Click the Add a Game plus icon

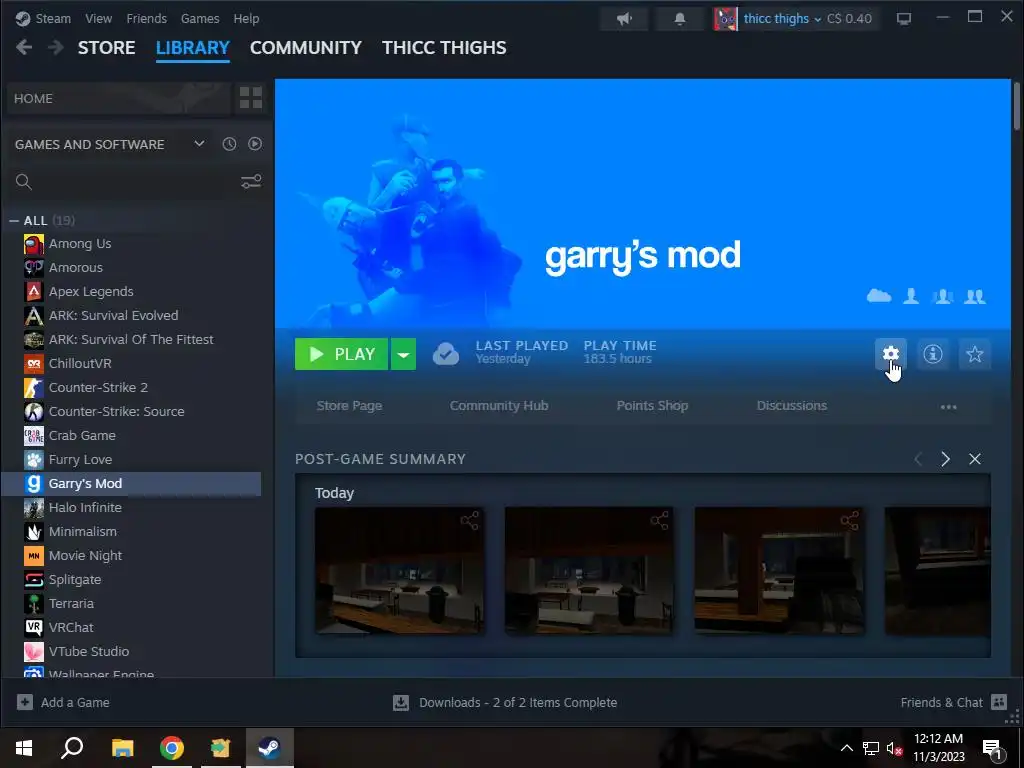pyautogui.click(x=25, y=702)
